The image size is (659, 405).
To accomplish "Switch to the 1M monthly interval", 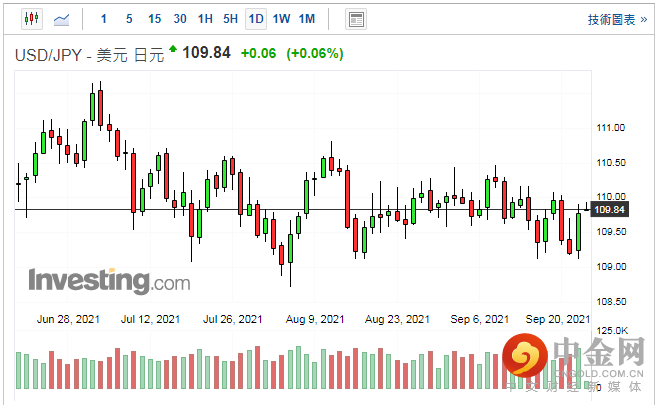I will click(306, 19).
